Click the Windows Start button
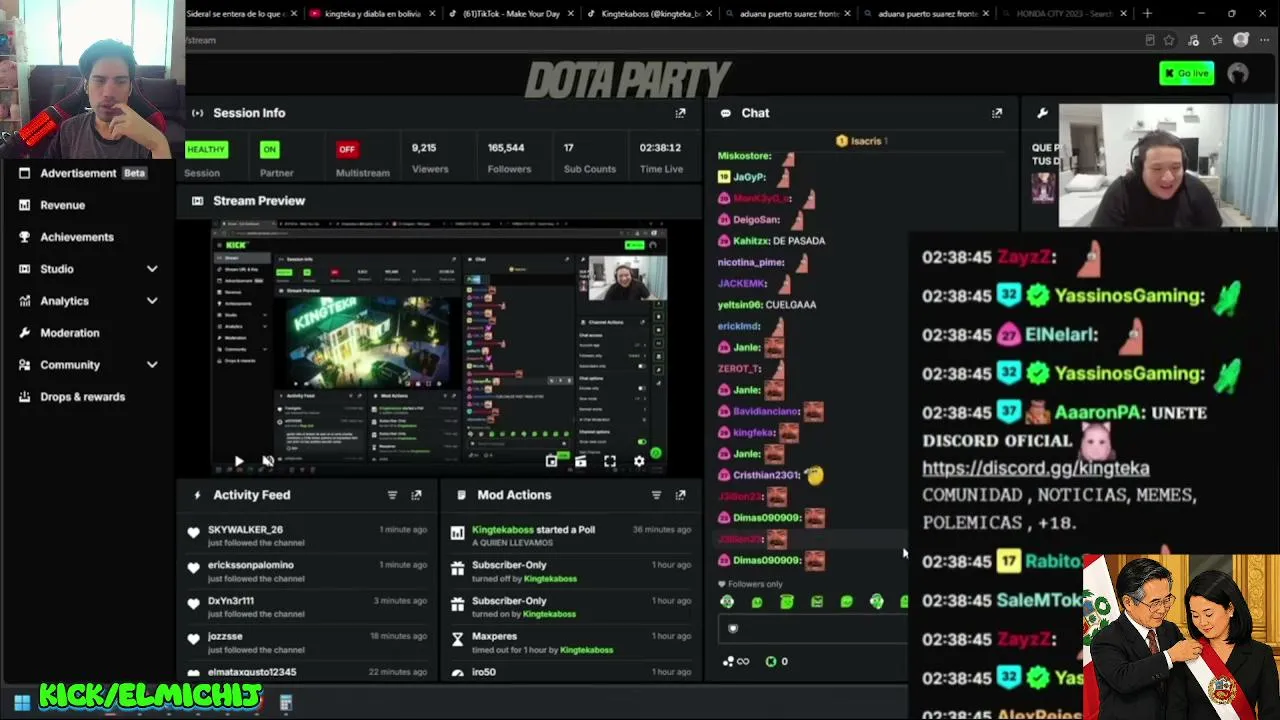The image size is (1280, 720). pyautogui.click(x=22, y=703)
